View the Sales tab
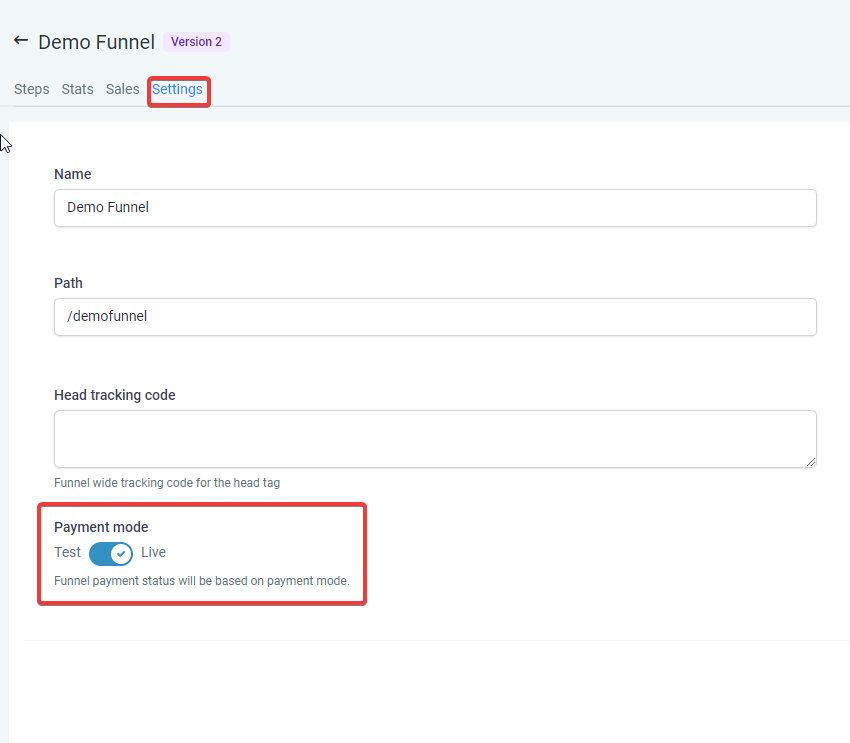Image resolution: width=850 pixels, height=743 pixels. (122, 89)
